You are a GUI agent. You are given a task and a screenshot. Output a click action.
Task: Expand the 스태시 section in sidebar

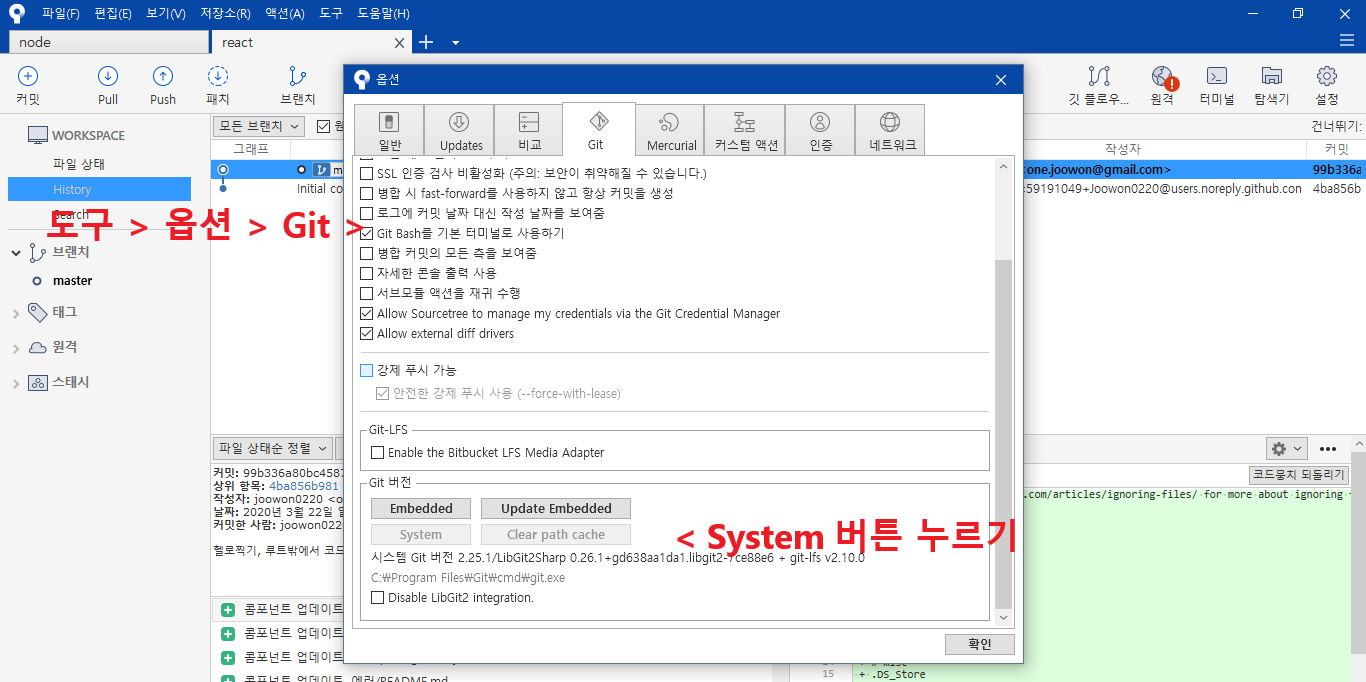16,383
